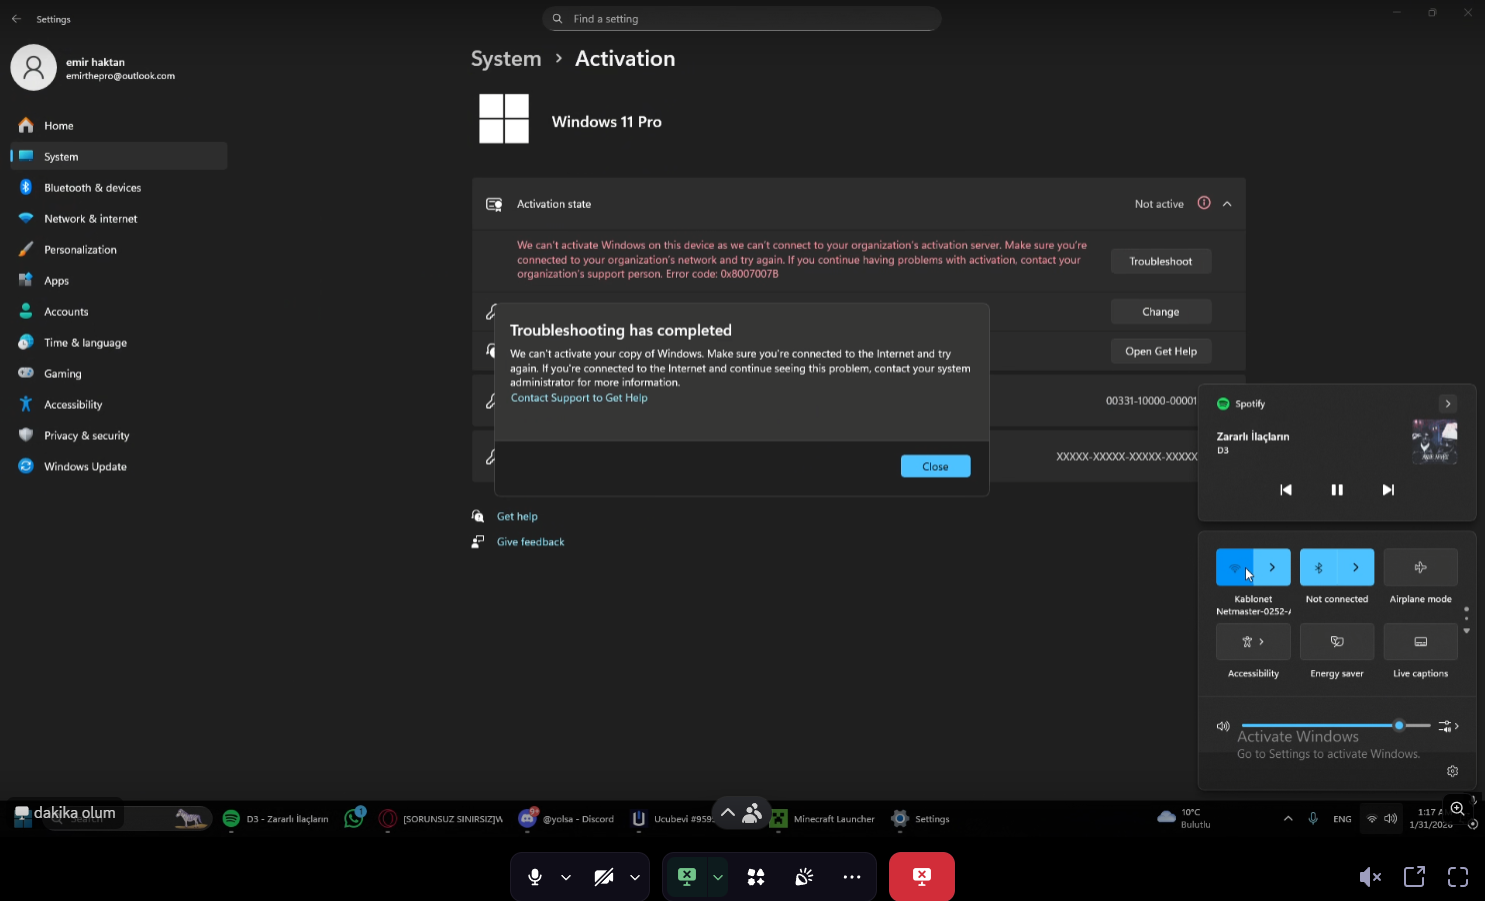Click the Settings taskbar icon

click(x=920, y=819)
